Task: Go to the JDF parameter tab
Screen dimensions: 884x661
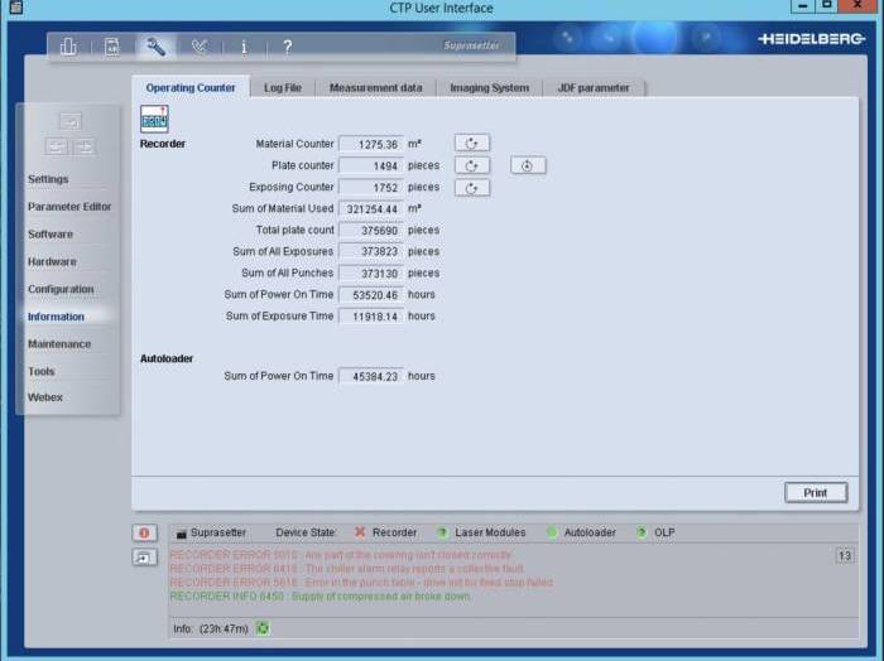Action: pos(593,88)
